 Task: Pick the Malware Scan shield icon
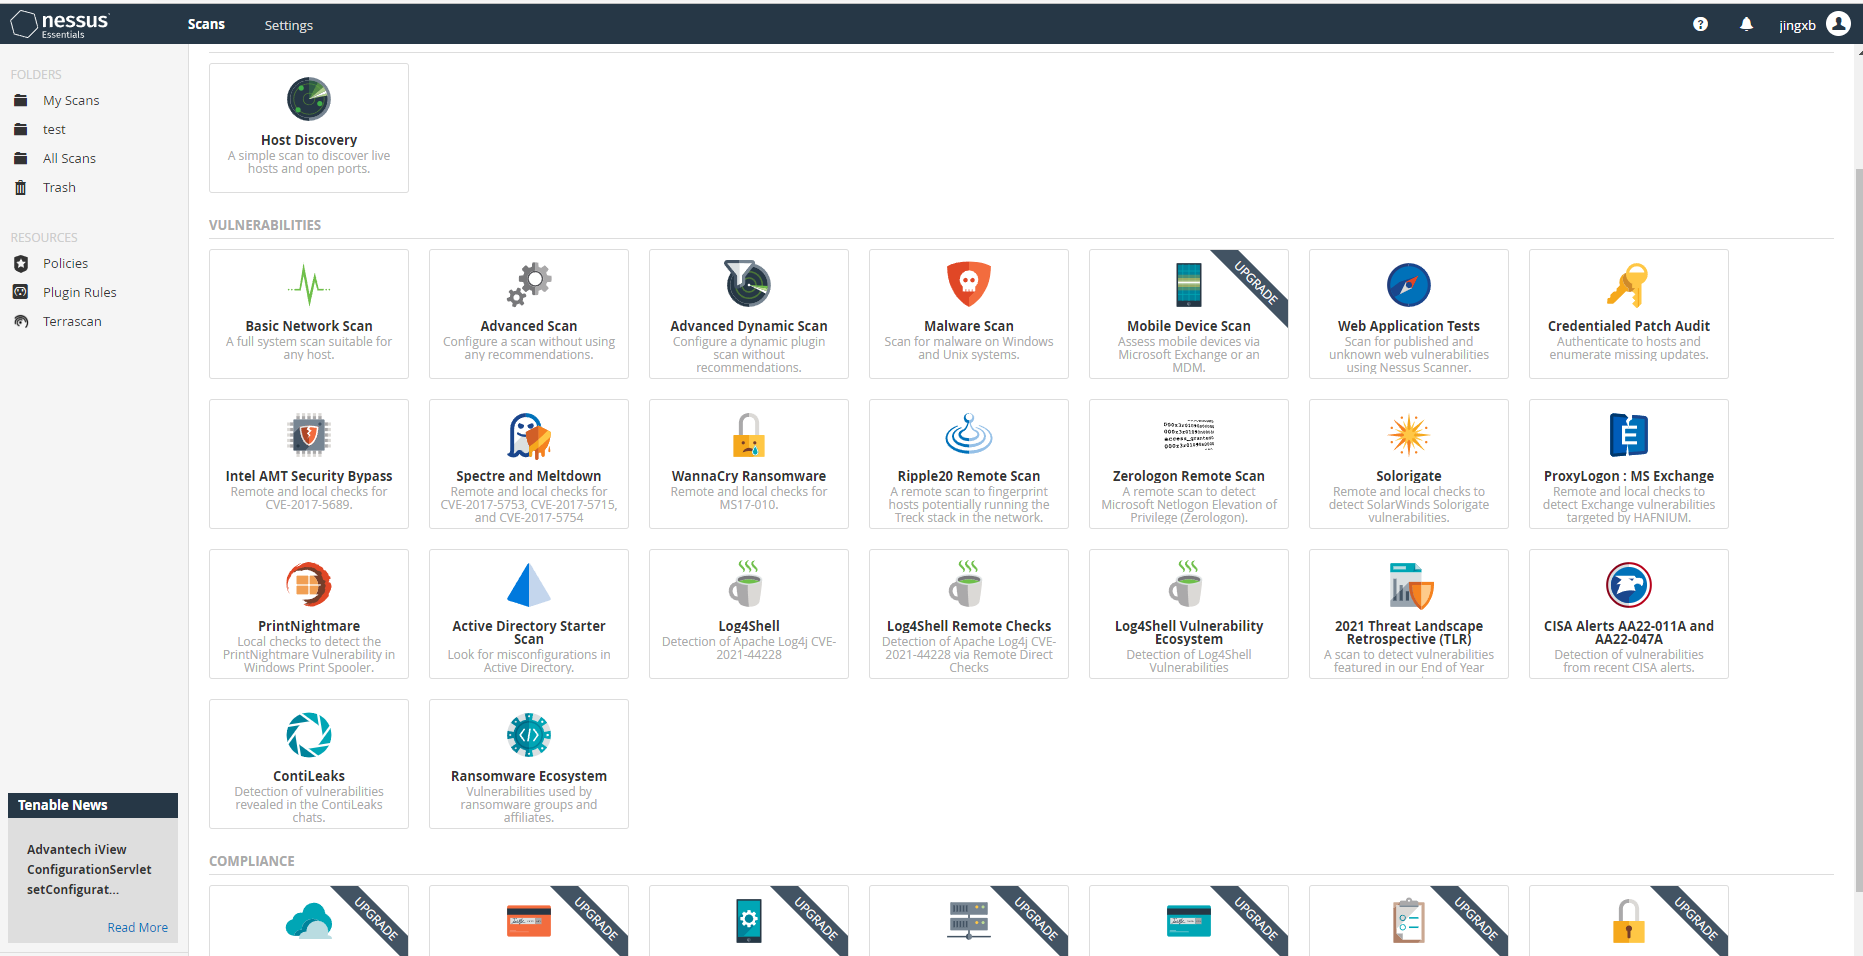pos(968,285)
